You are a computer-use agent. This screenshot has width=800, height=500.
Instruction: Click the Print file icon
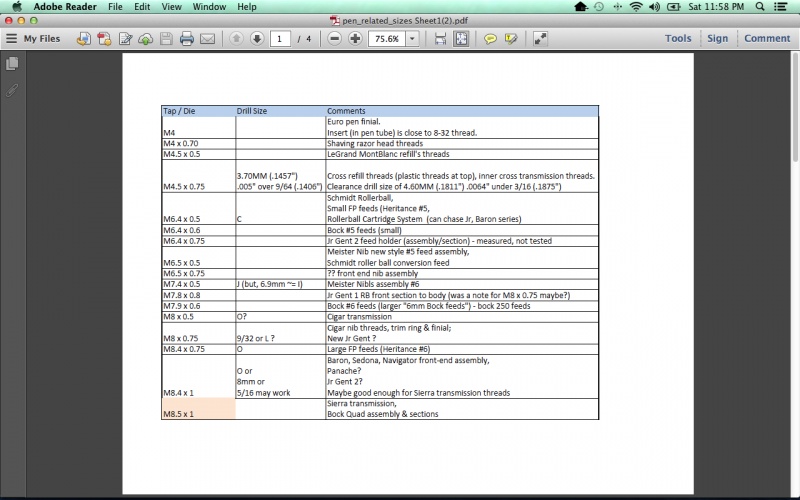pyautogui.click(x=186, y=39)
